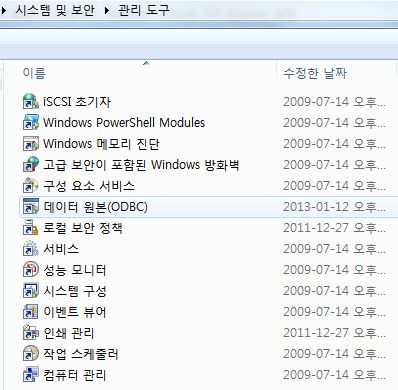Select Windows PowerShell Modules name text
The image size is (398, 390).
point(124,123)
